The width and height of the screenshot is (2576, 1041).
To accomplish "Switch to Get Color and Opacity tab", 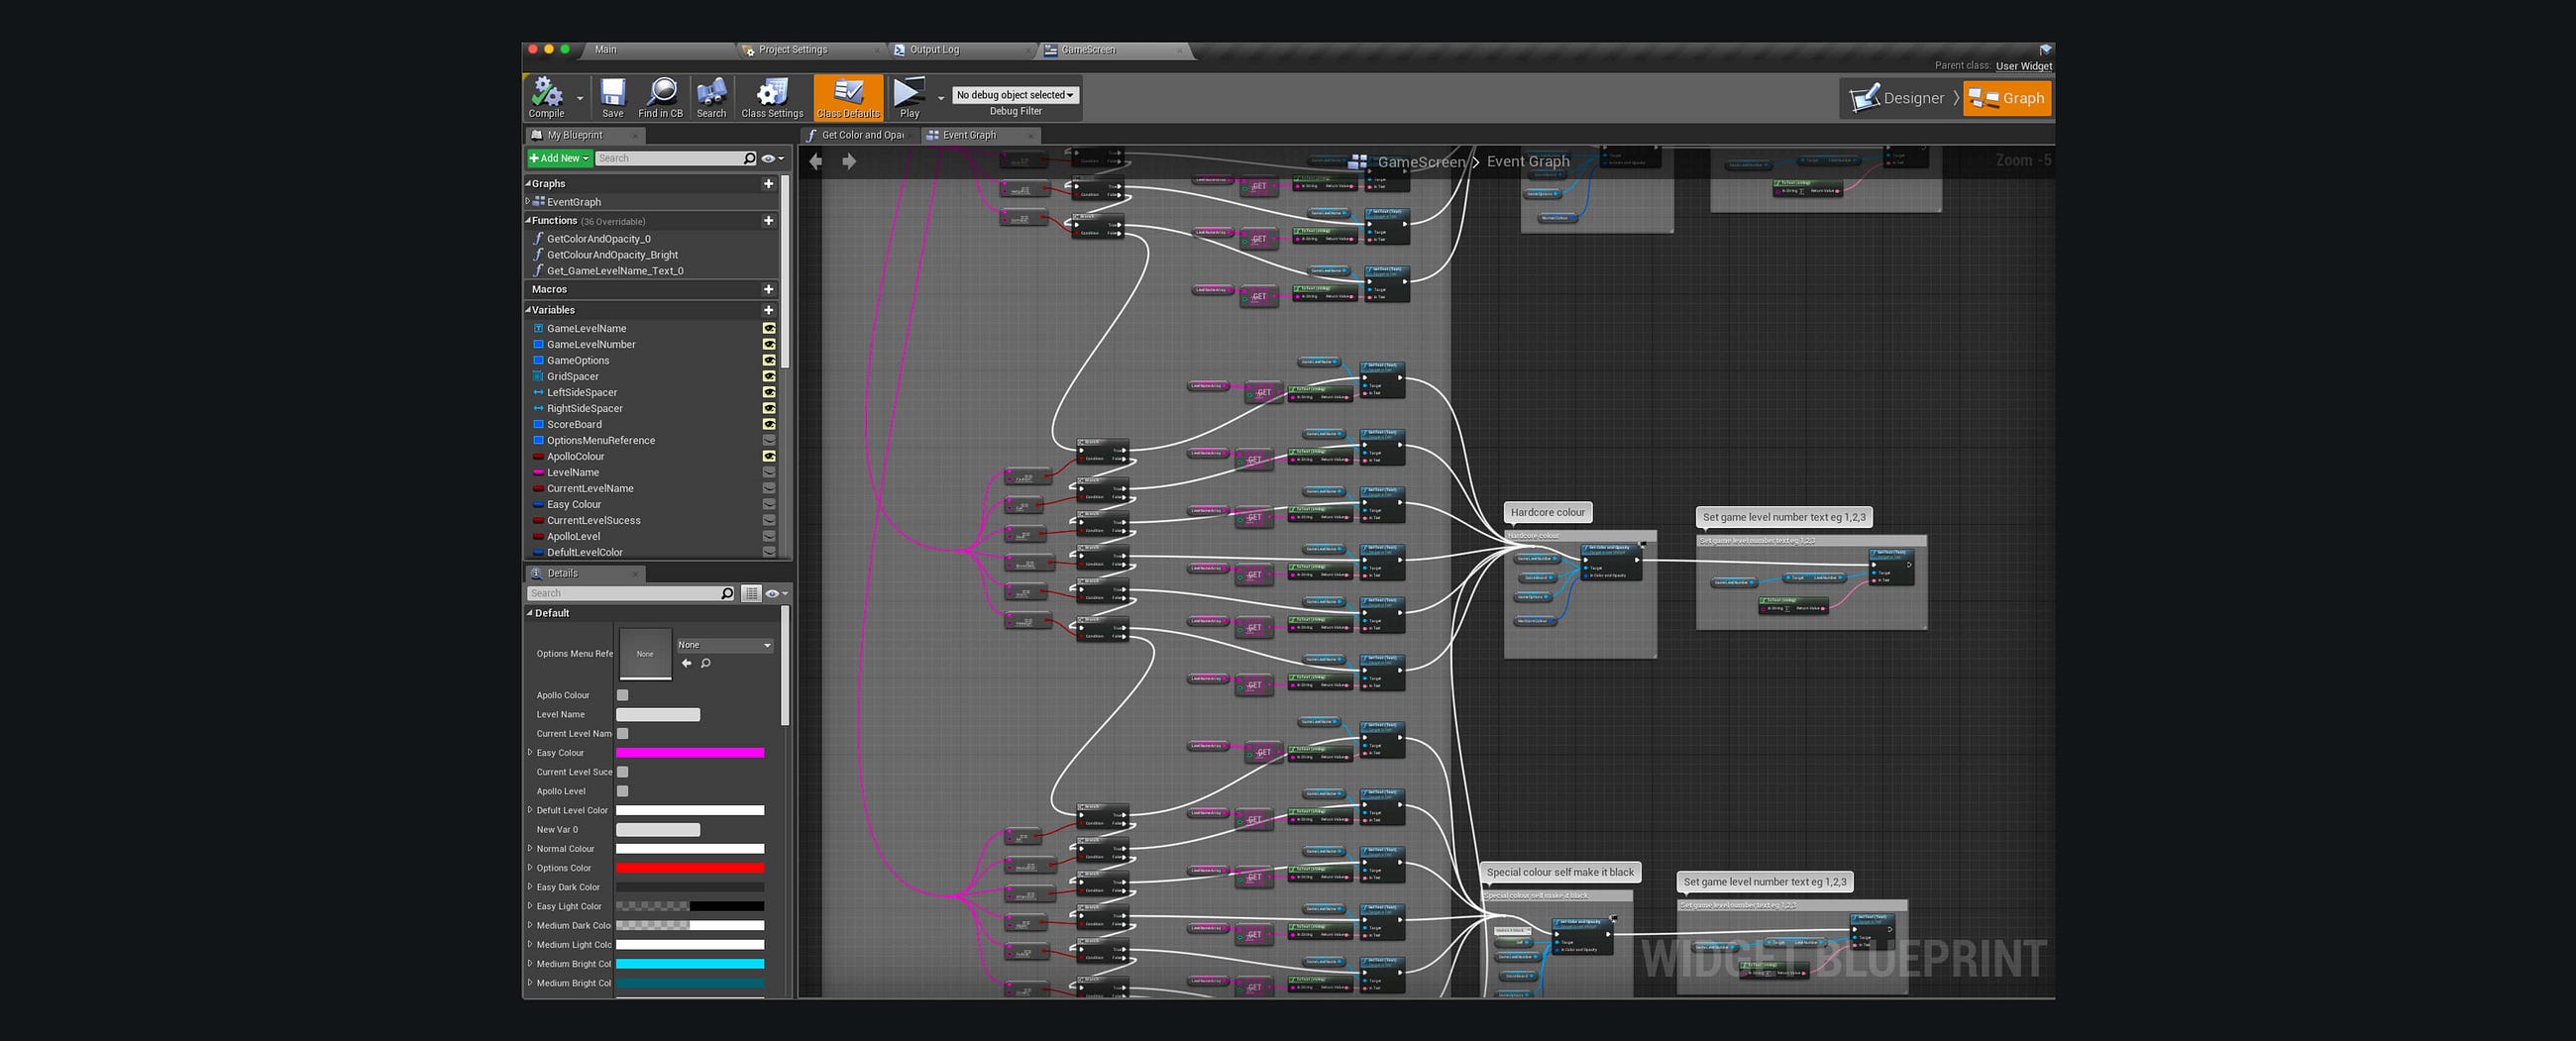I will (862, 135).
